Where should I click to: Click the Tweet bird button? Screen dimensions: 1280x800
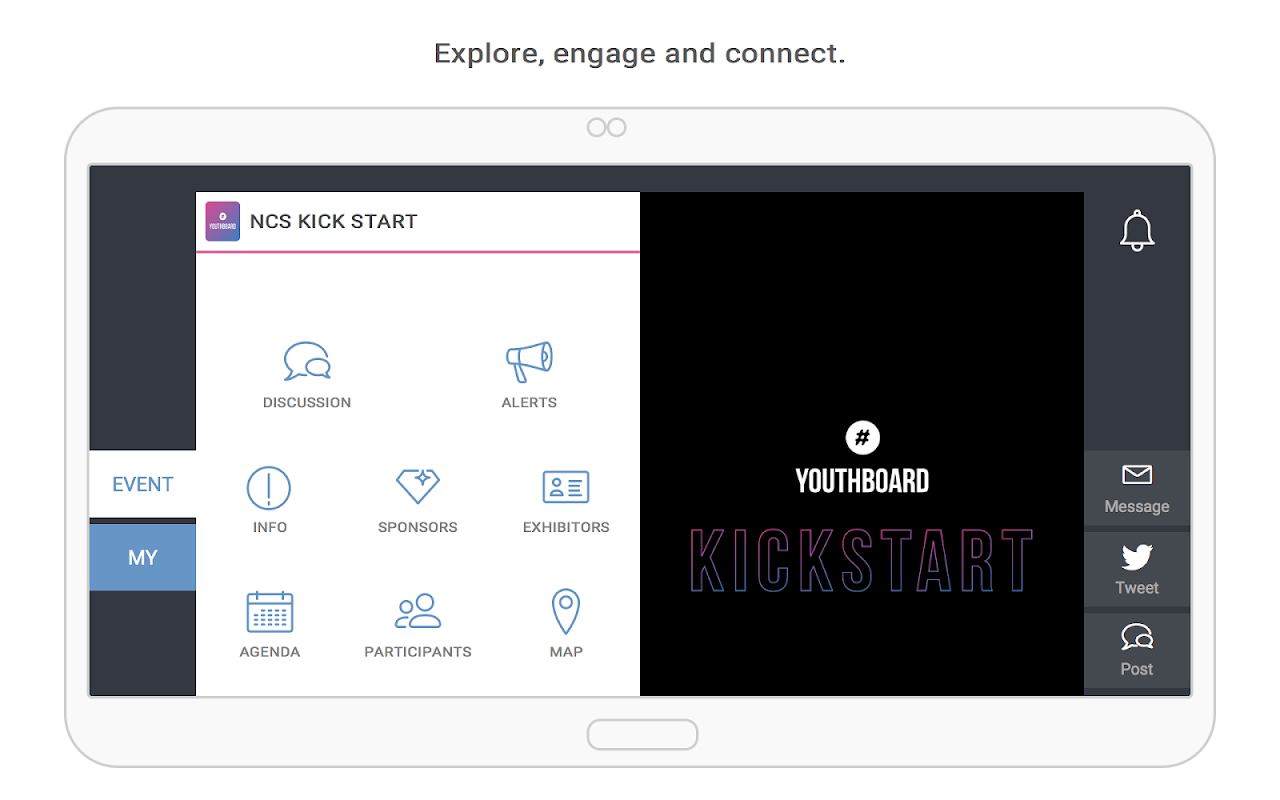(x=1137, y=569)
